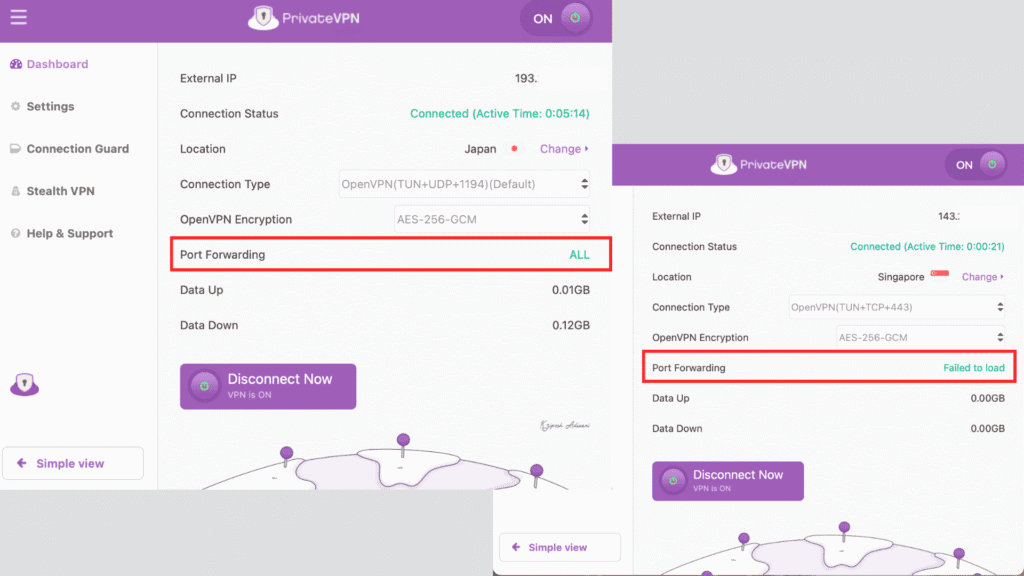1024x576 pixels.
Task: Click the Stealth VPN lock icon
Action: (16, 191)
